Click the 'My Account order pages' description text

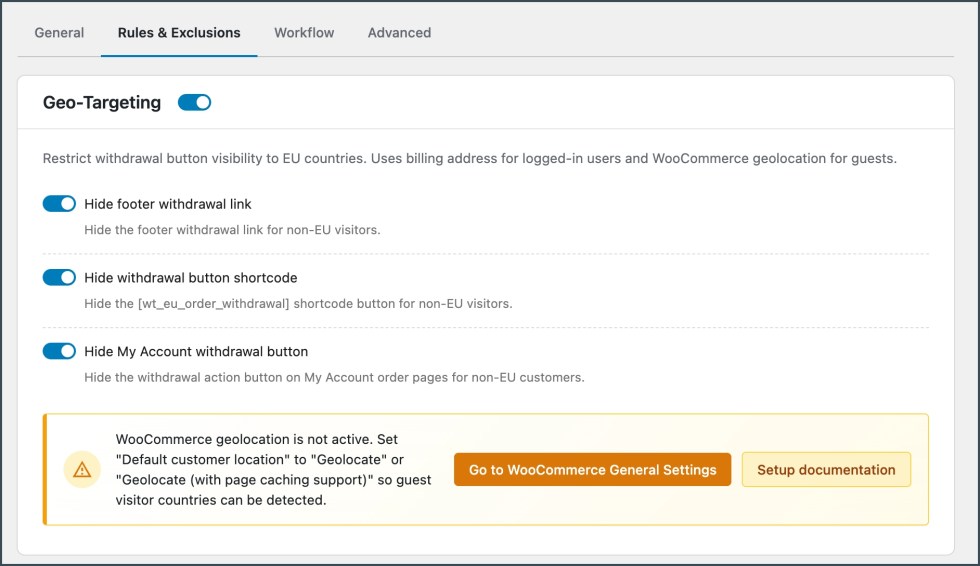point(334,377)
